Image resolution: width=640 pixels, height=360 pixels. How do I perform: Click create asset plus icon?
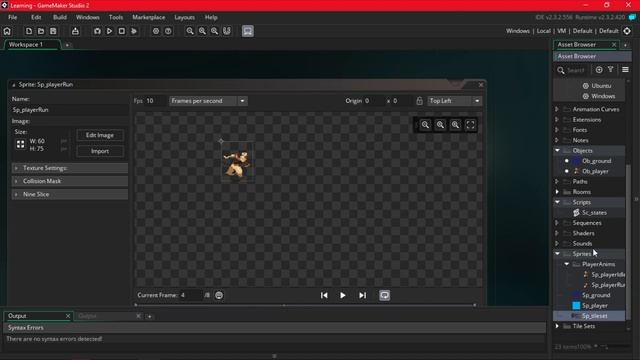[x=599, y=70]
